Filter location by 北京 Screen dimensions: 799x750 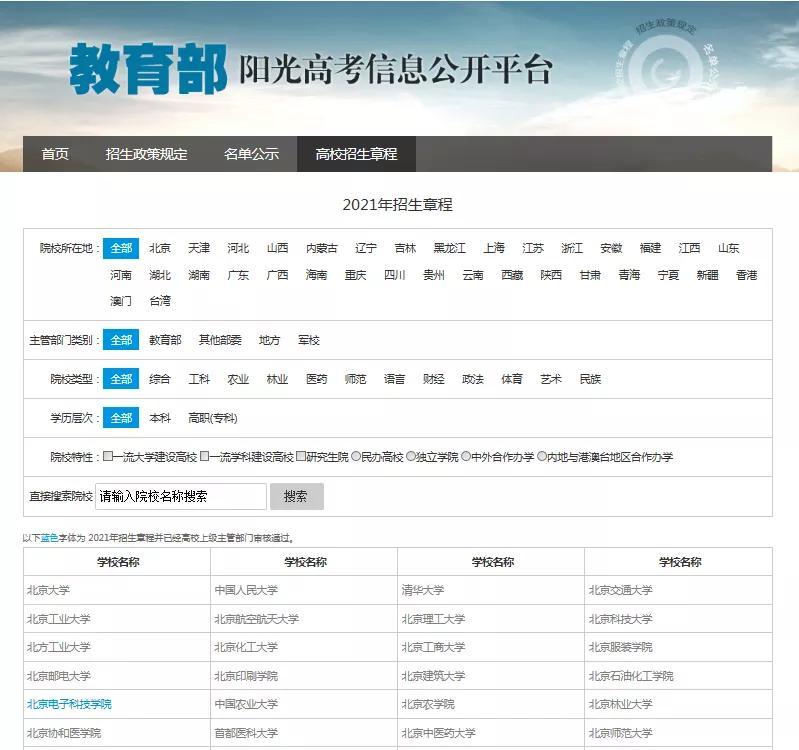[160, 248]
